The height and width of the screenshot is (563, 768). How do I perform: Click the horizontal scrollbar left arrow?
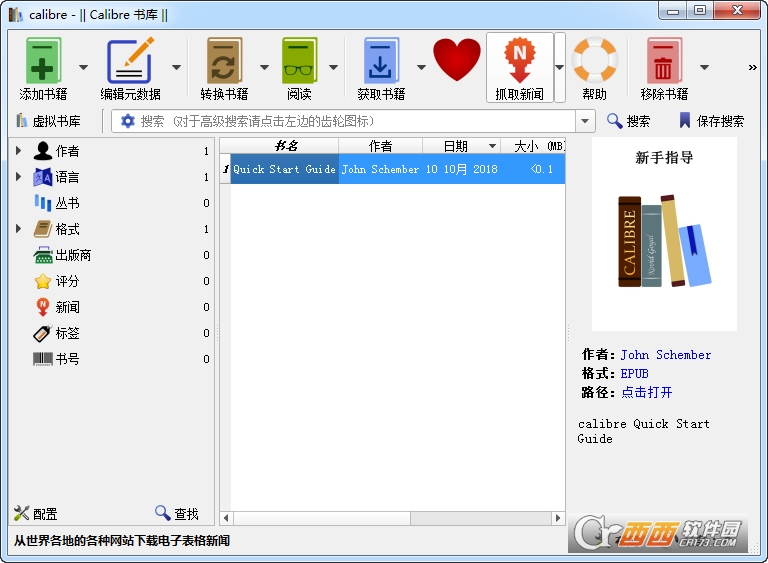(226, 518)
